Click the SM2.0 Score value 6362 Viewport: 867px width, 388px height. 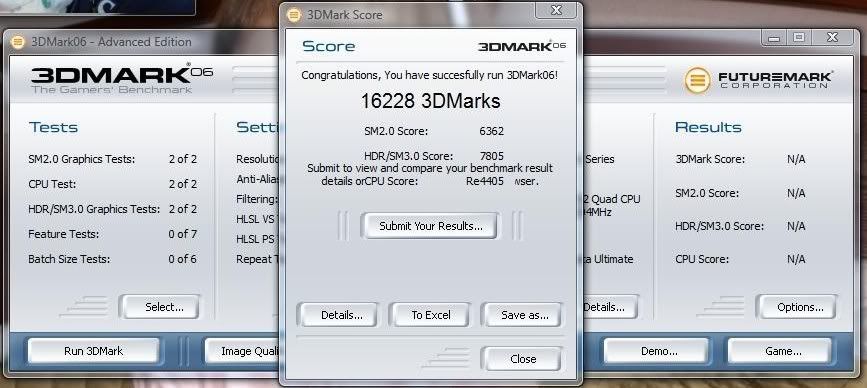tap(492, 132)
